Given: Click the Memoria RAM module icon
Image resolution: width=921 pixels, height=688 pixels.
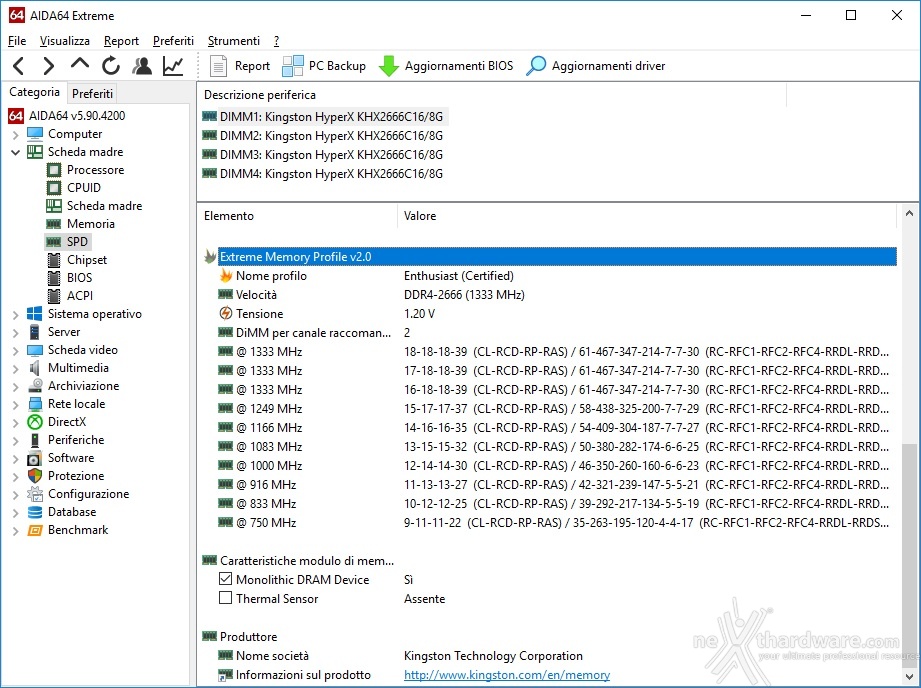Looking at the screenshot, I should coord(54,224).
